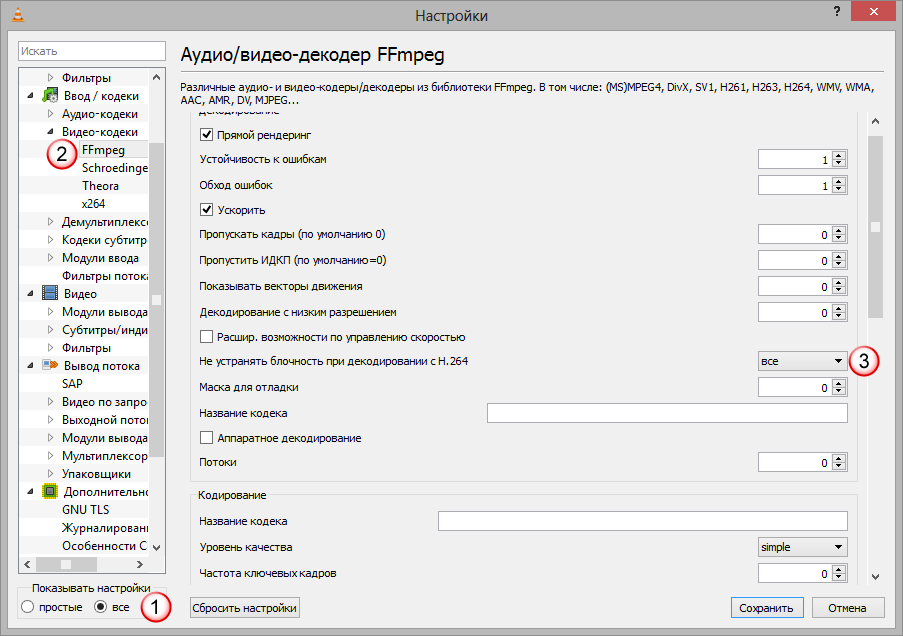
Task: Increase Потоки spinner value
Action: pos(839,458)
